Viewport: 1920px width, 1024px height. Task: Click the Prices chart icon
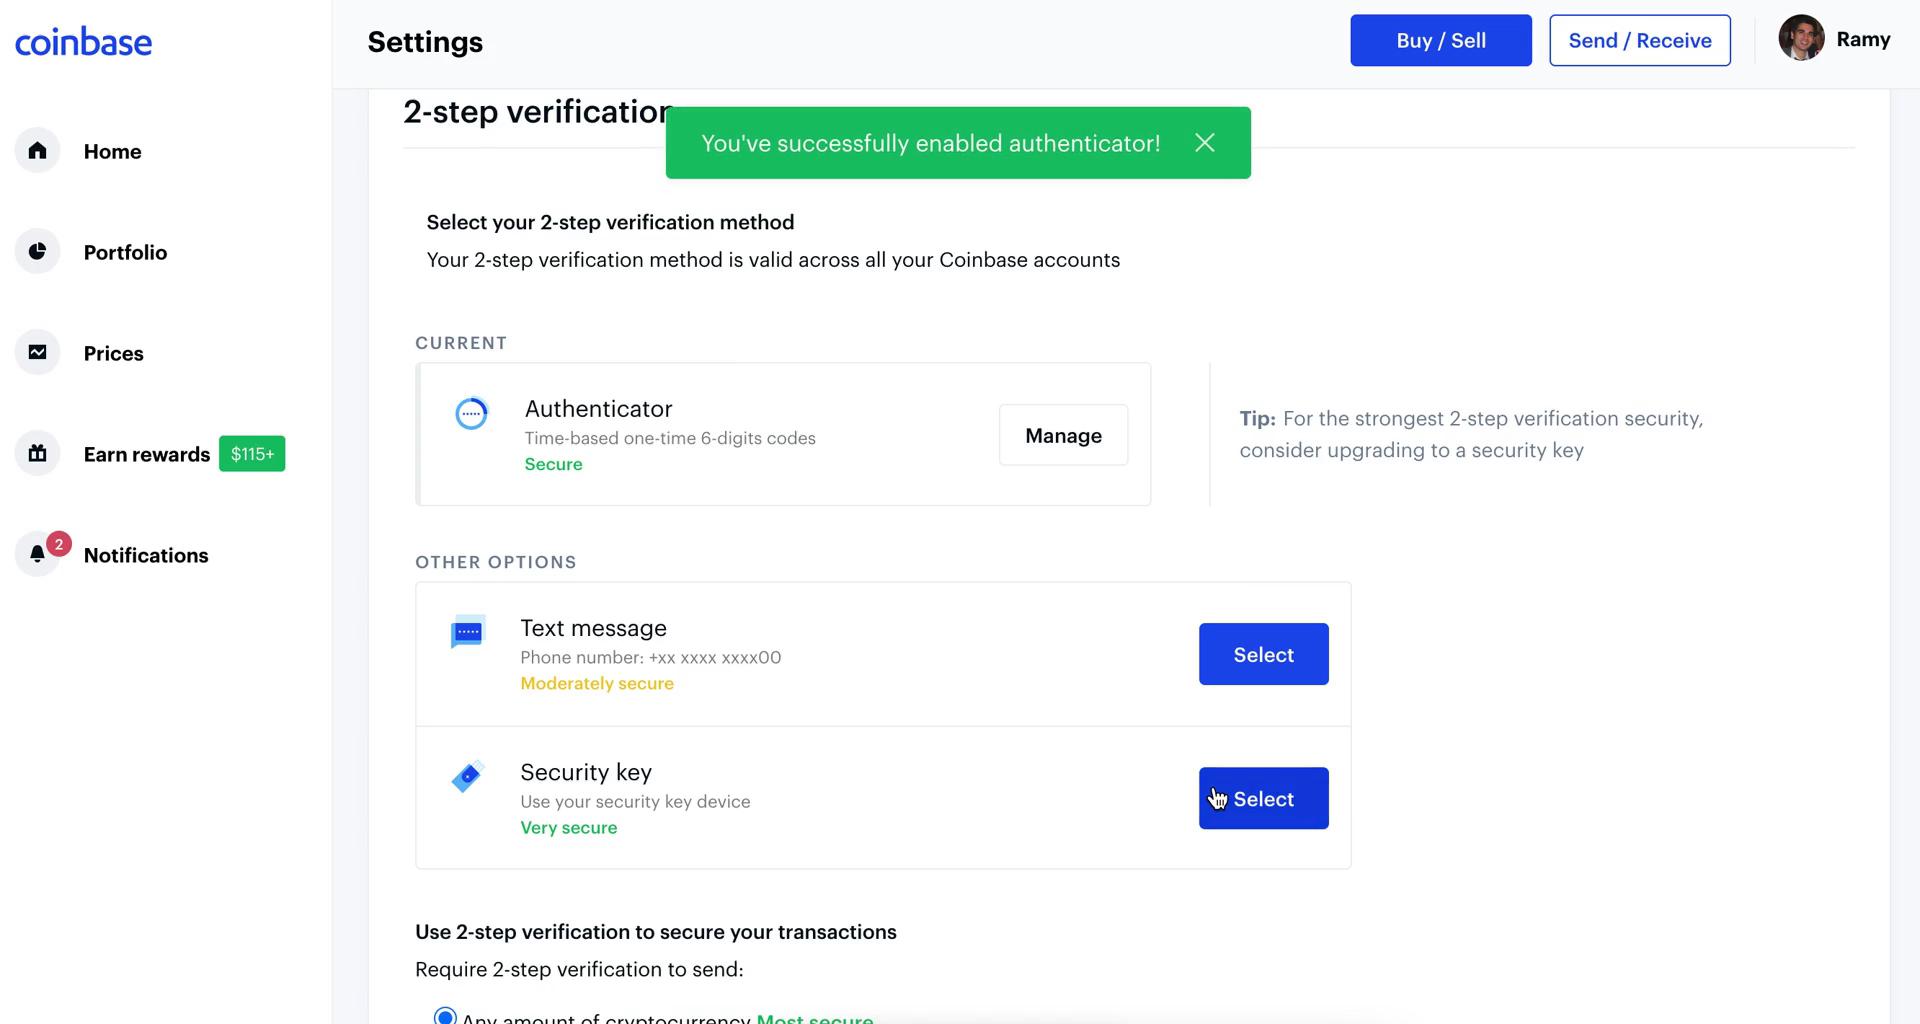[38, 353]
